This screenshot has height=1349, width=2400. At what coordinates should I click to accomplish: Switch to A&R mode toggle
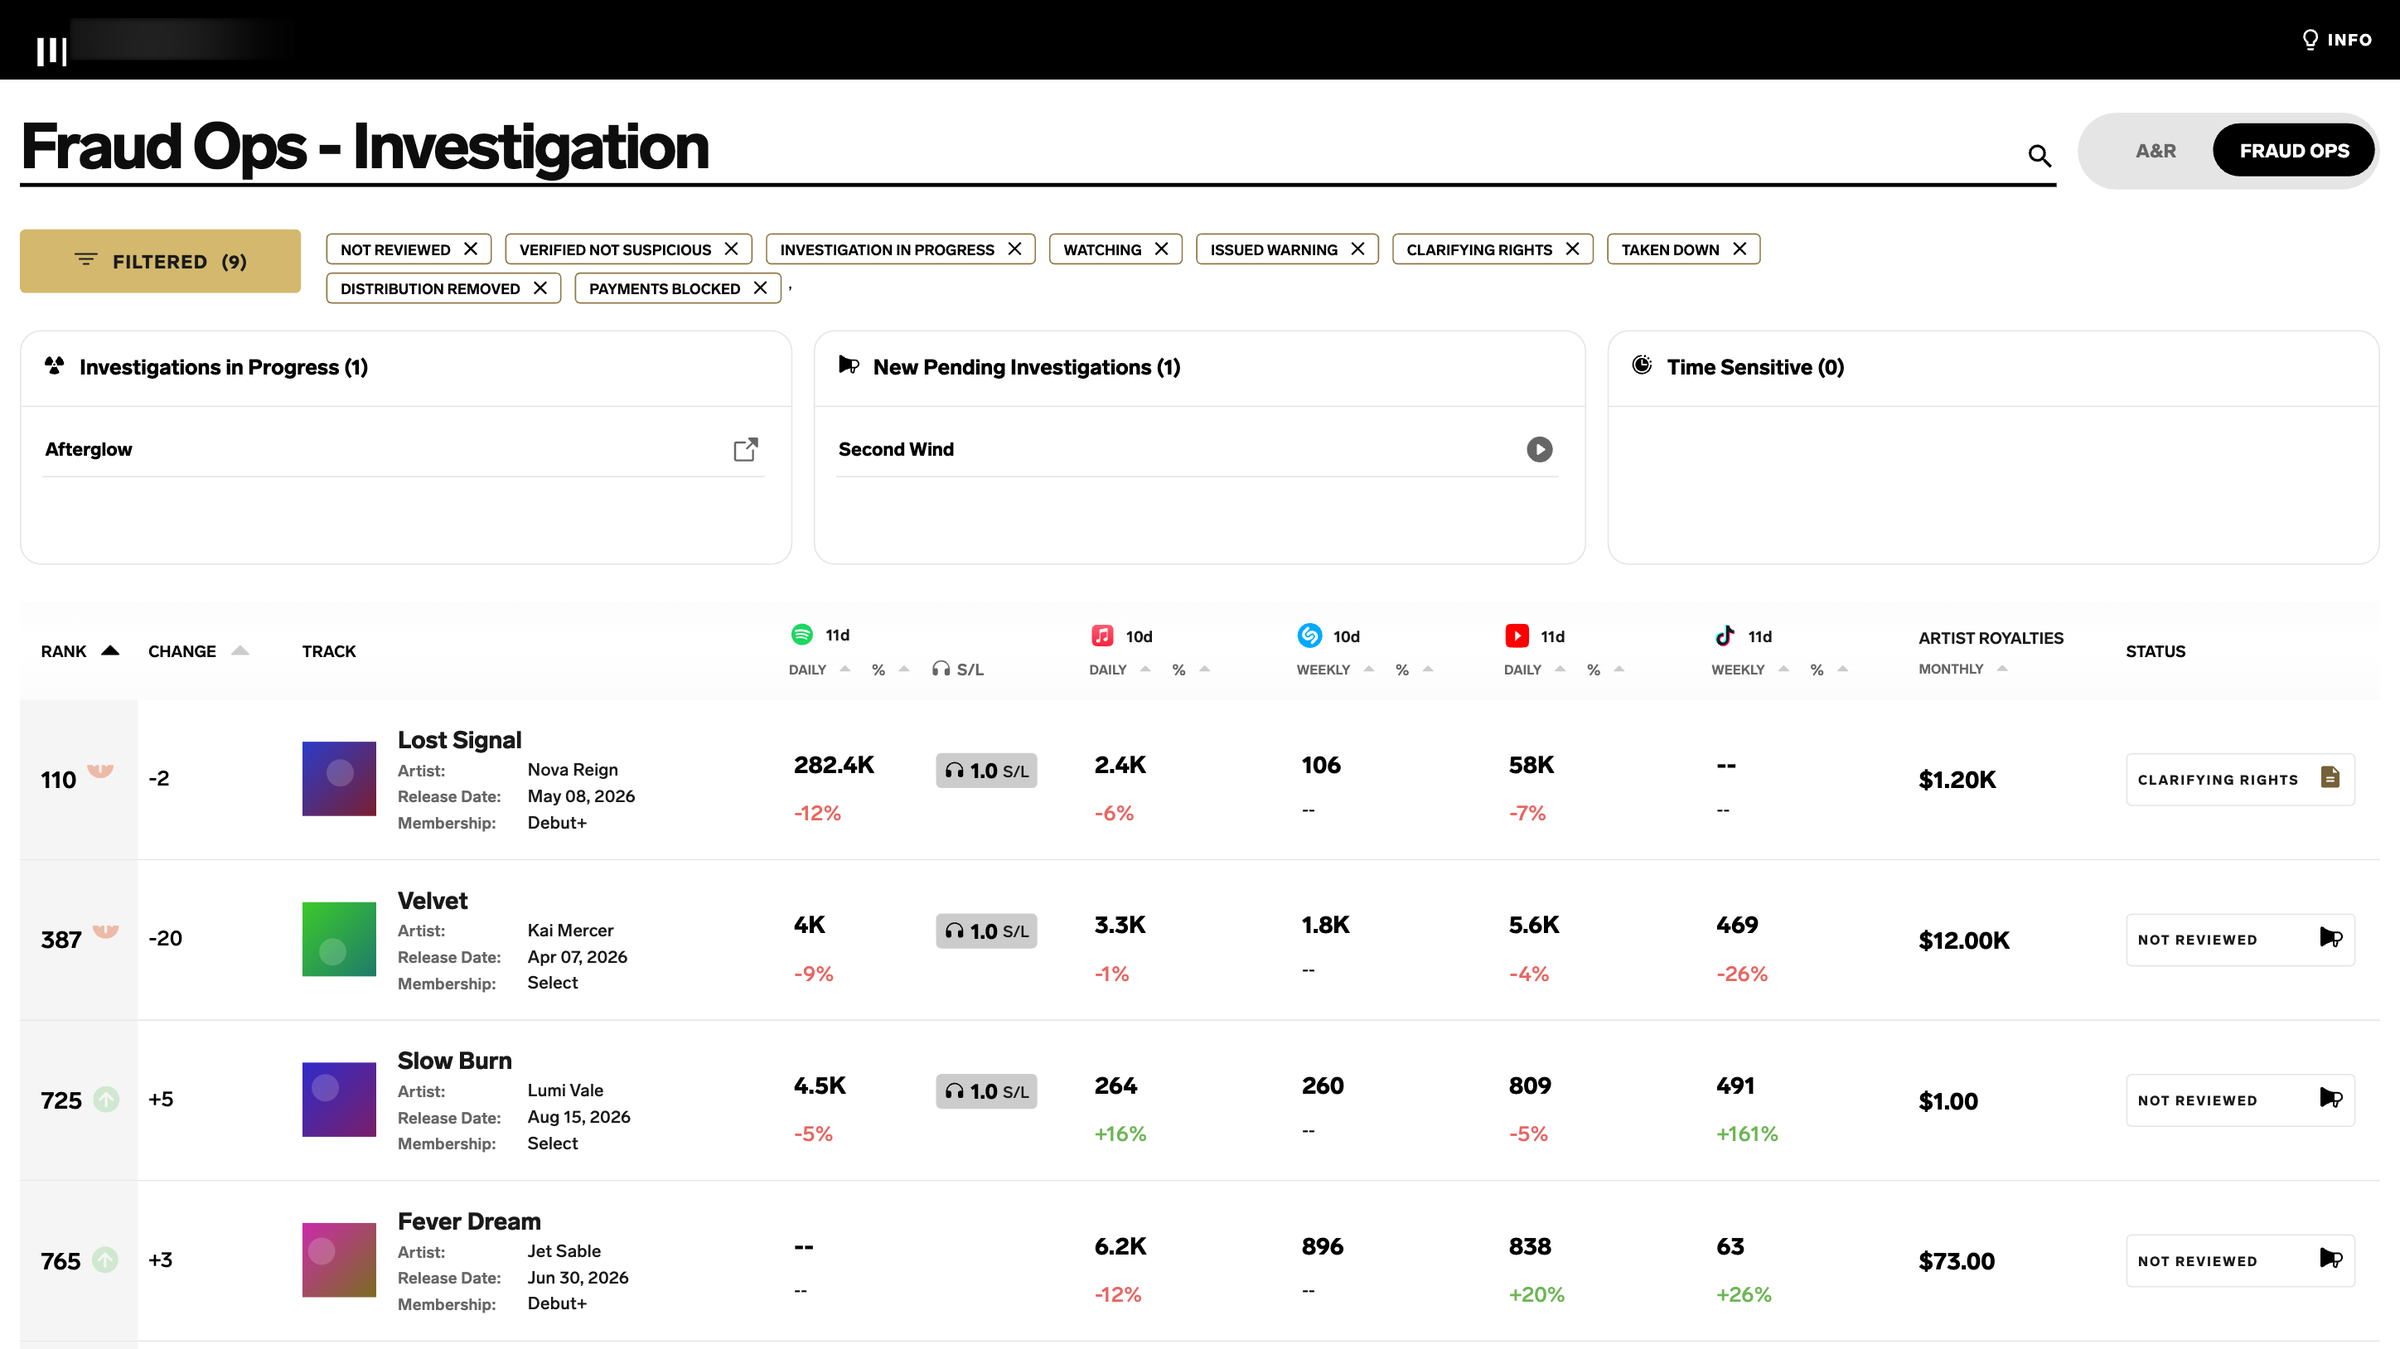point(2155,151)
